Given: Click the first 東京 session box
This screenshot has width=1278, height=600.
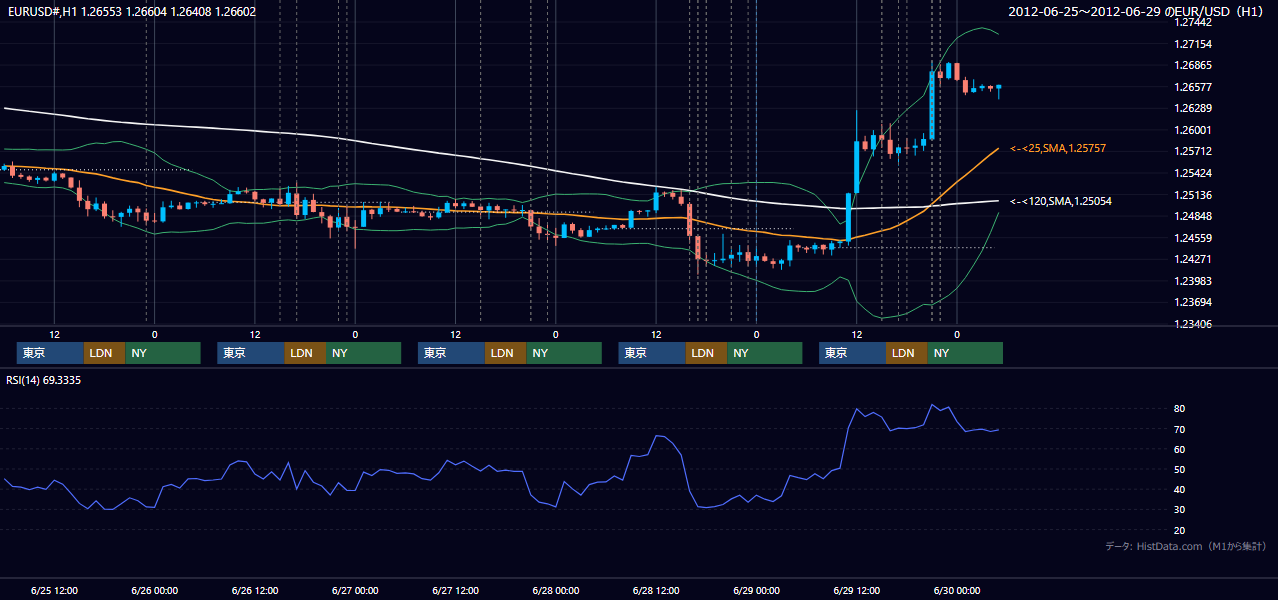Looking at the screenshot, I should coord(50,353).
